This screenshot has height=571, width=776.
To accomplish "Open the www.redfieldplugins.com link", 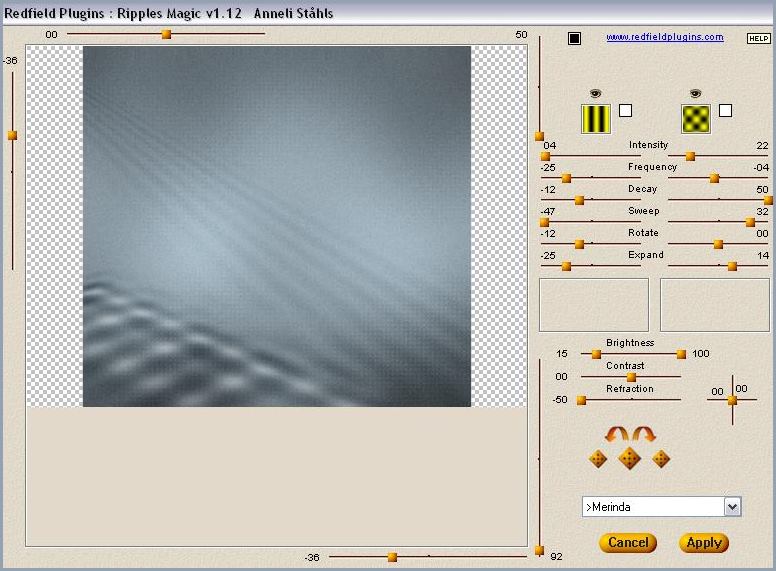I will 664,37.
